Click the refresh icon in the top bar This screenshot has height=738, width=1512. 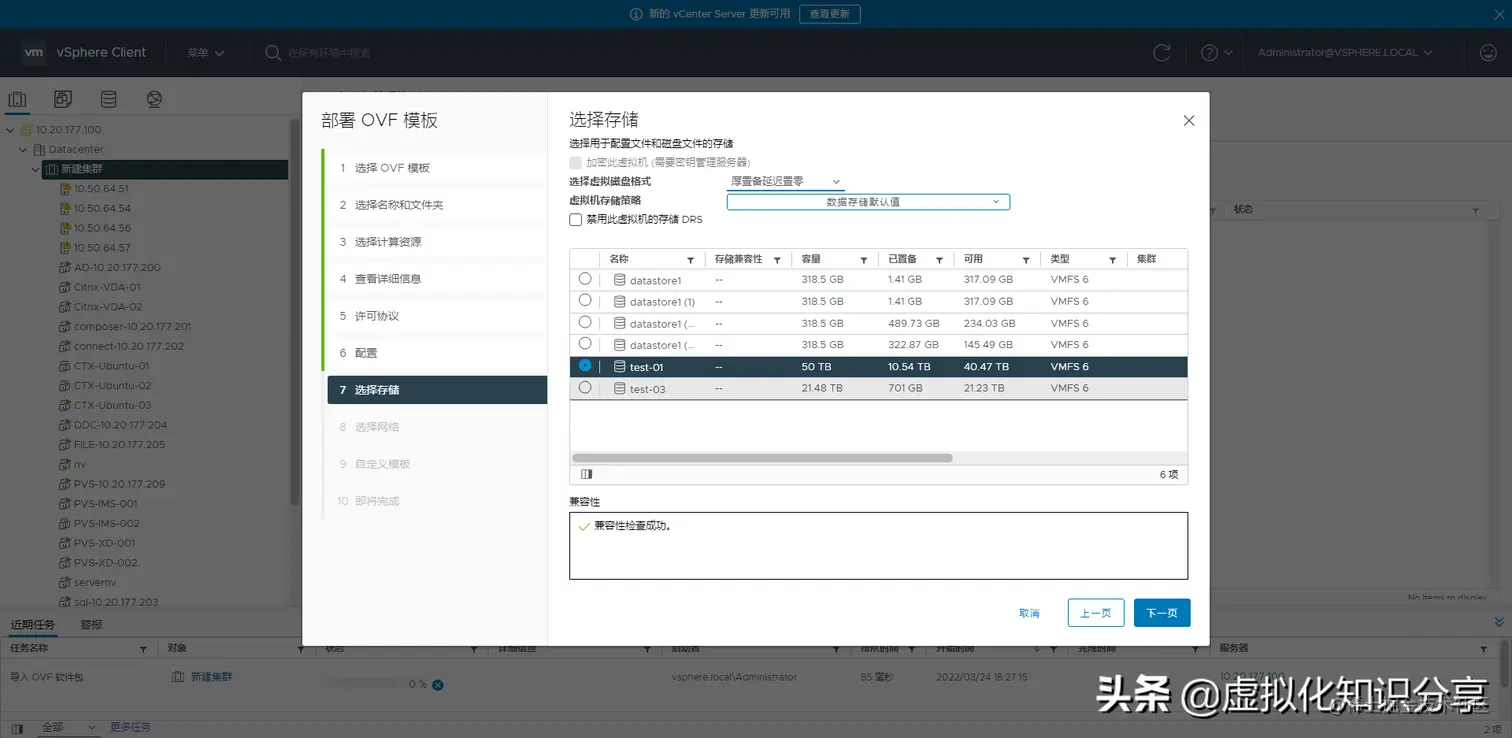[x=1162, y=52]
